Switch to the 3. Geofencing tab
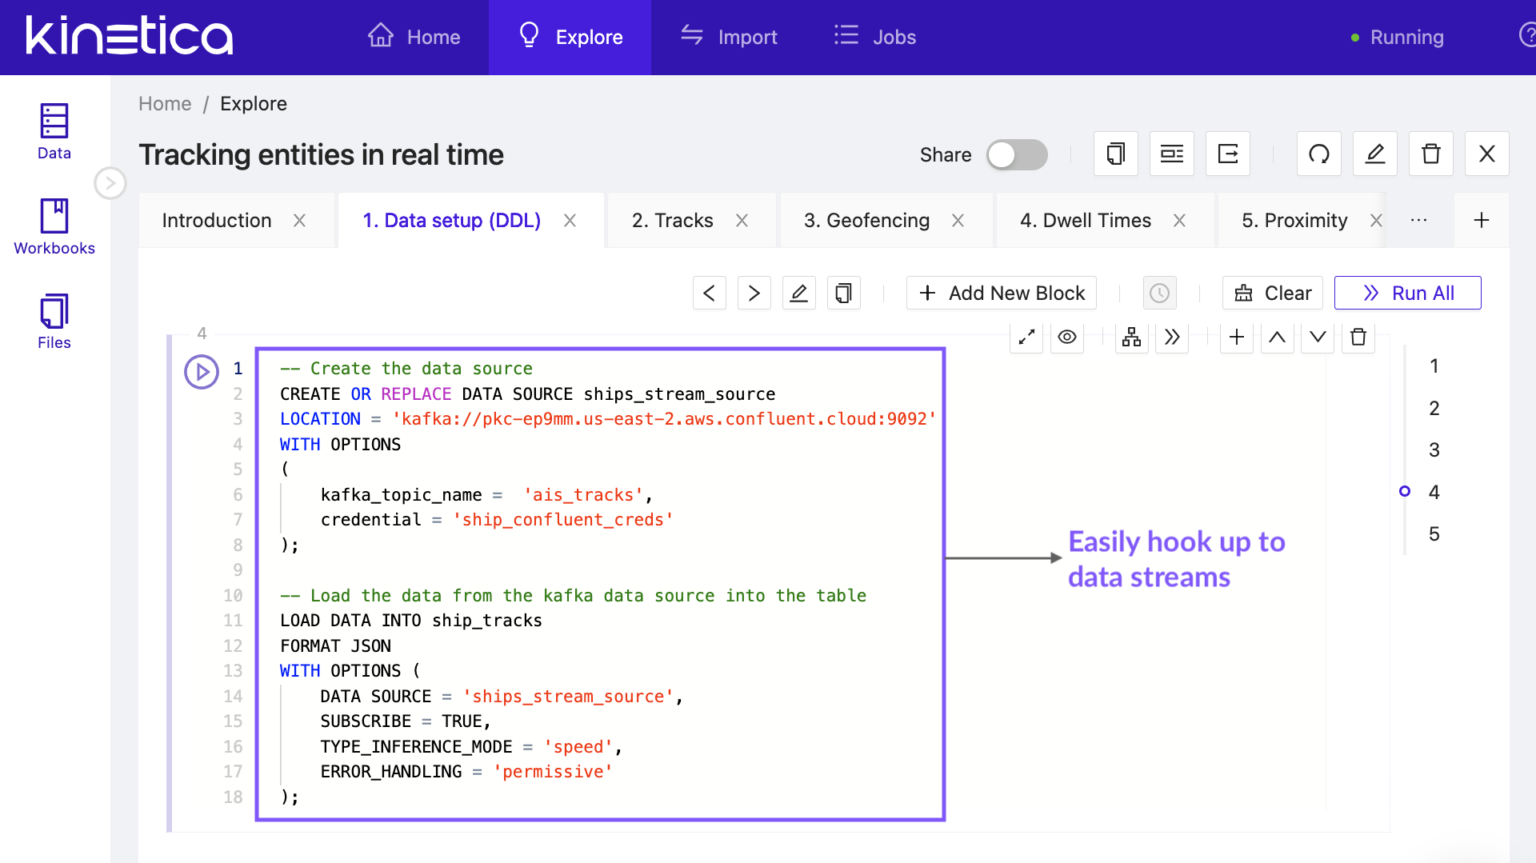This screenshot has height=863, width=1536. 866,220
